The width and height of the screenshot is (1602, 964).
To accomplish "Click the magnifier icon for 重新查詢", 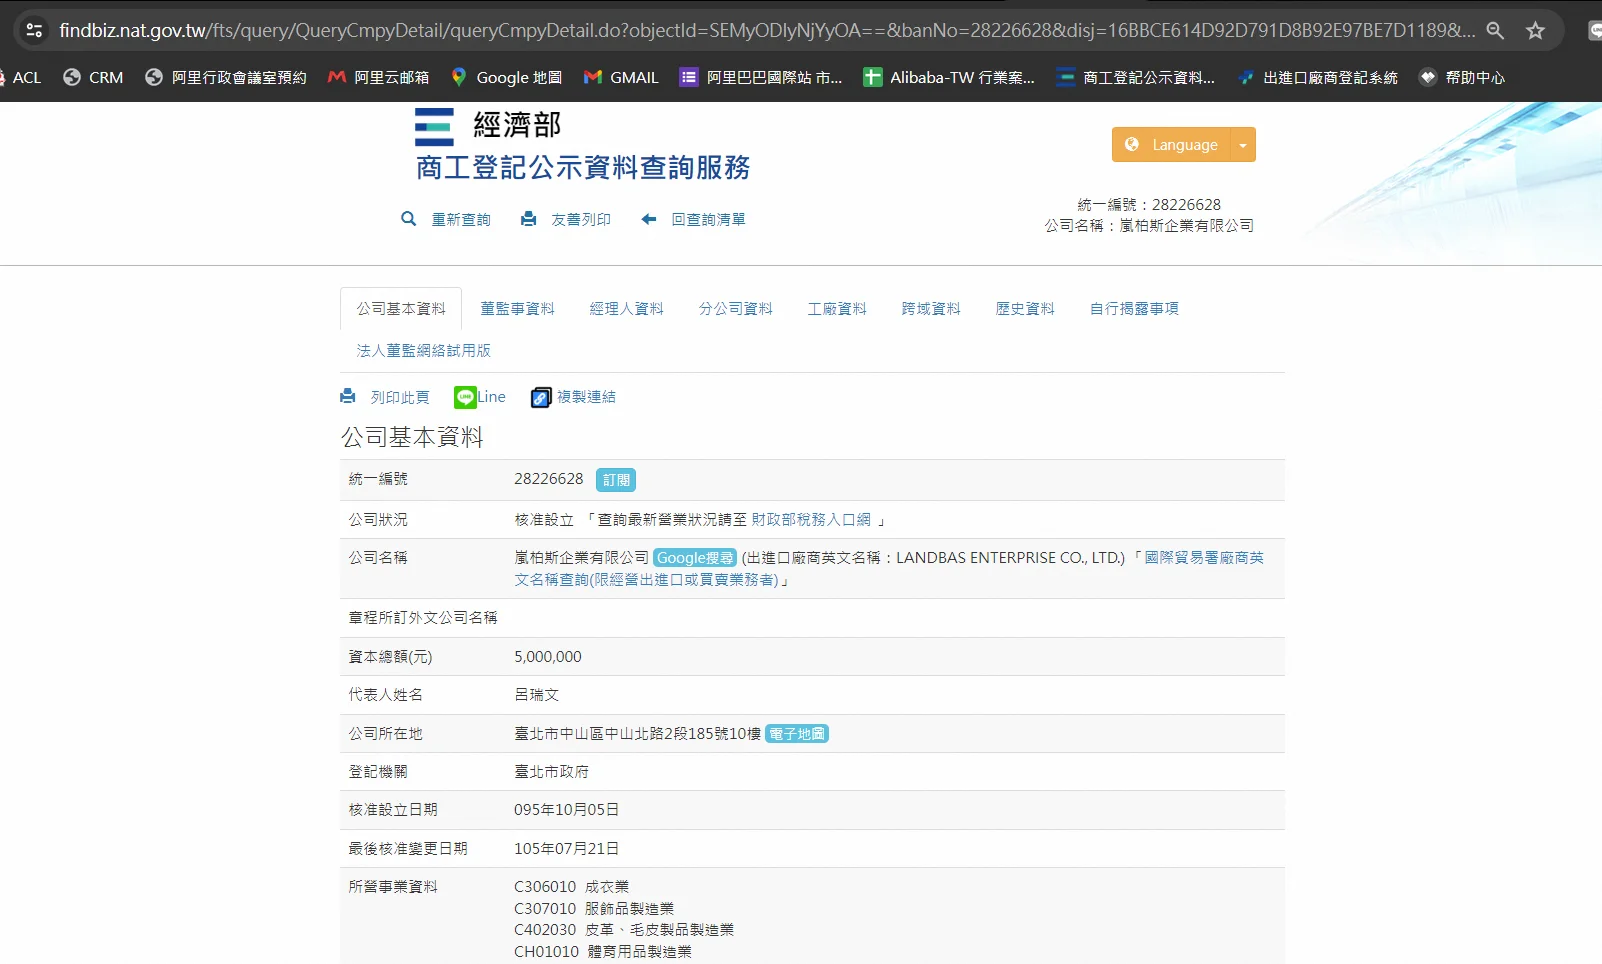I will coord(408,219).
